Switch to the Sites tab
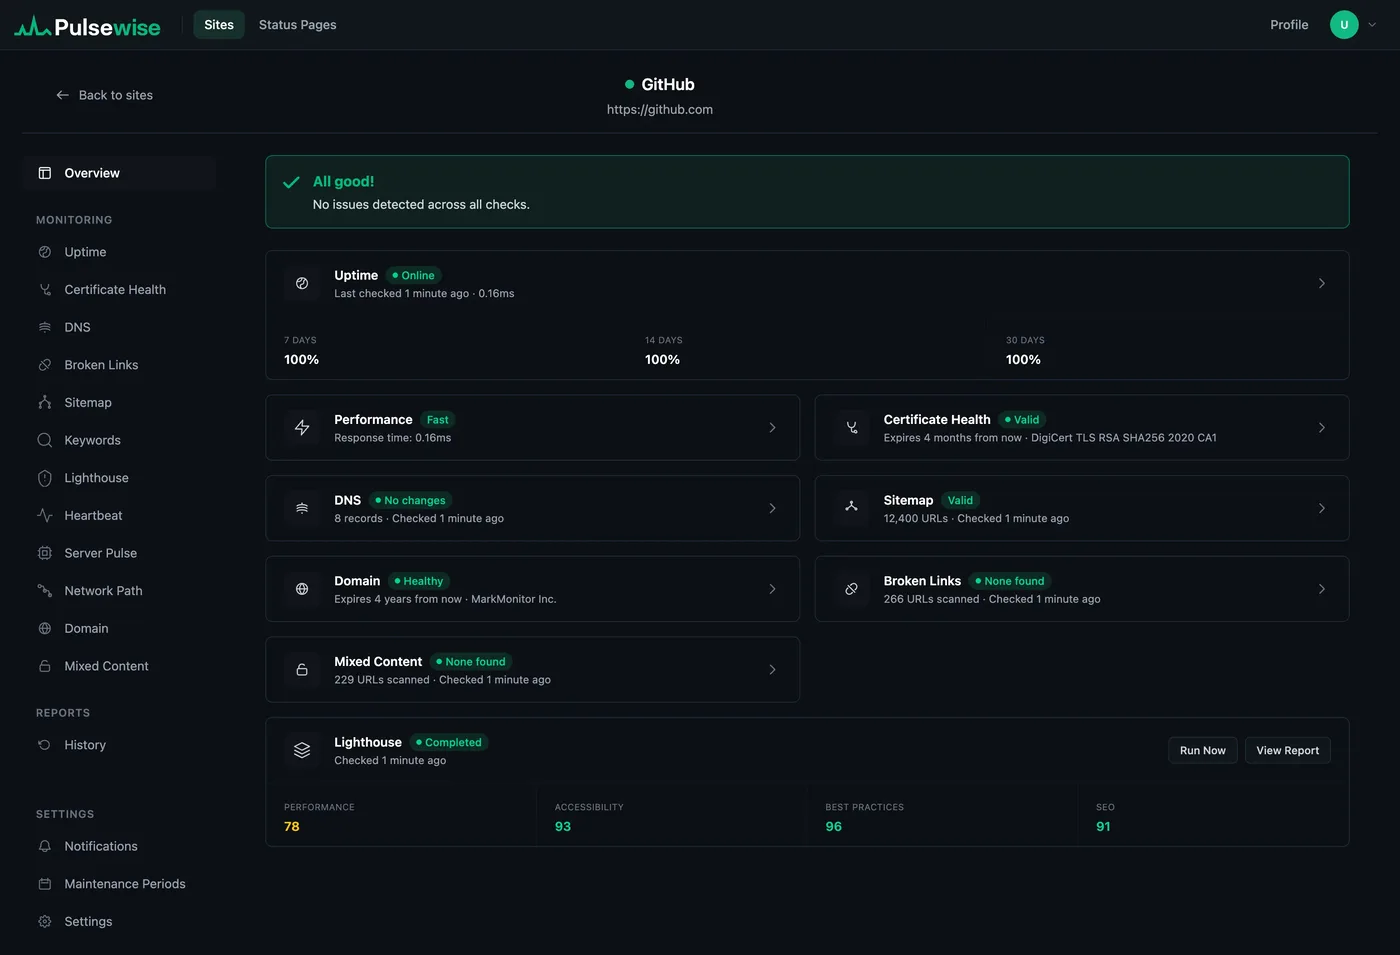 point(219,25)
